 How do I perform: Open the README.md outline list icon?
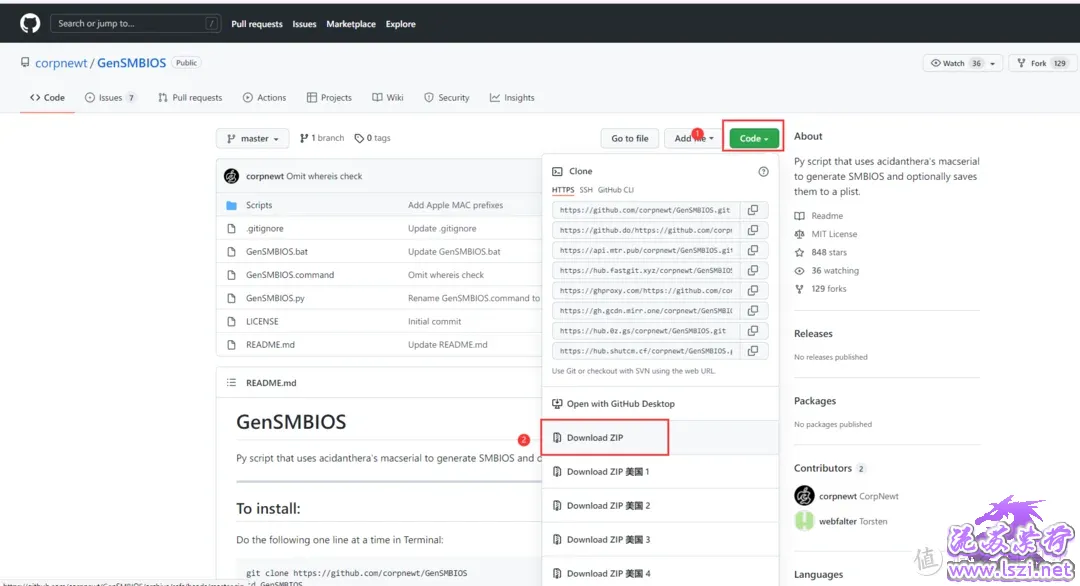(231, 383)
